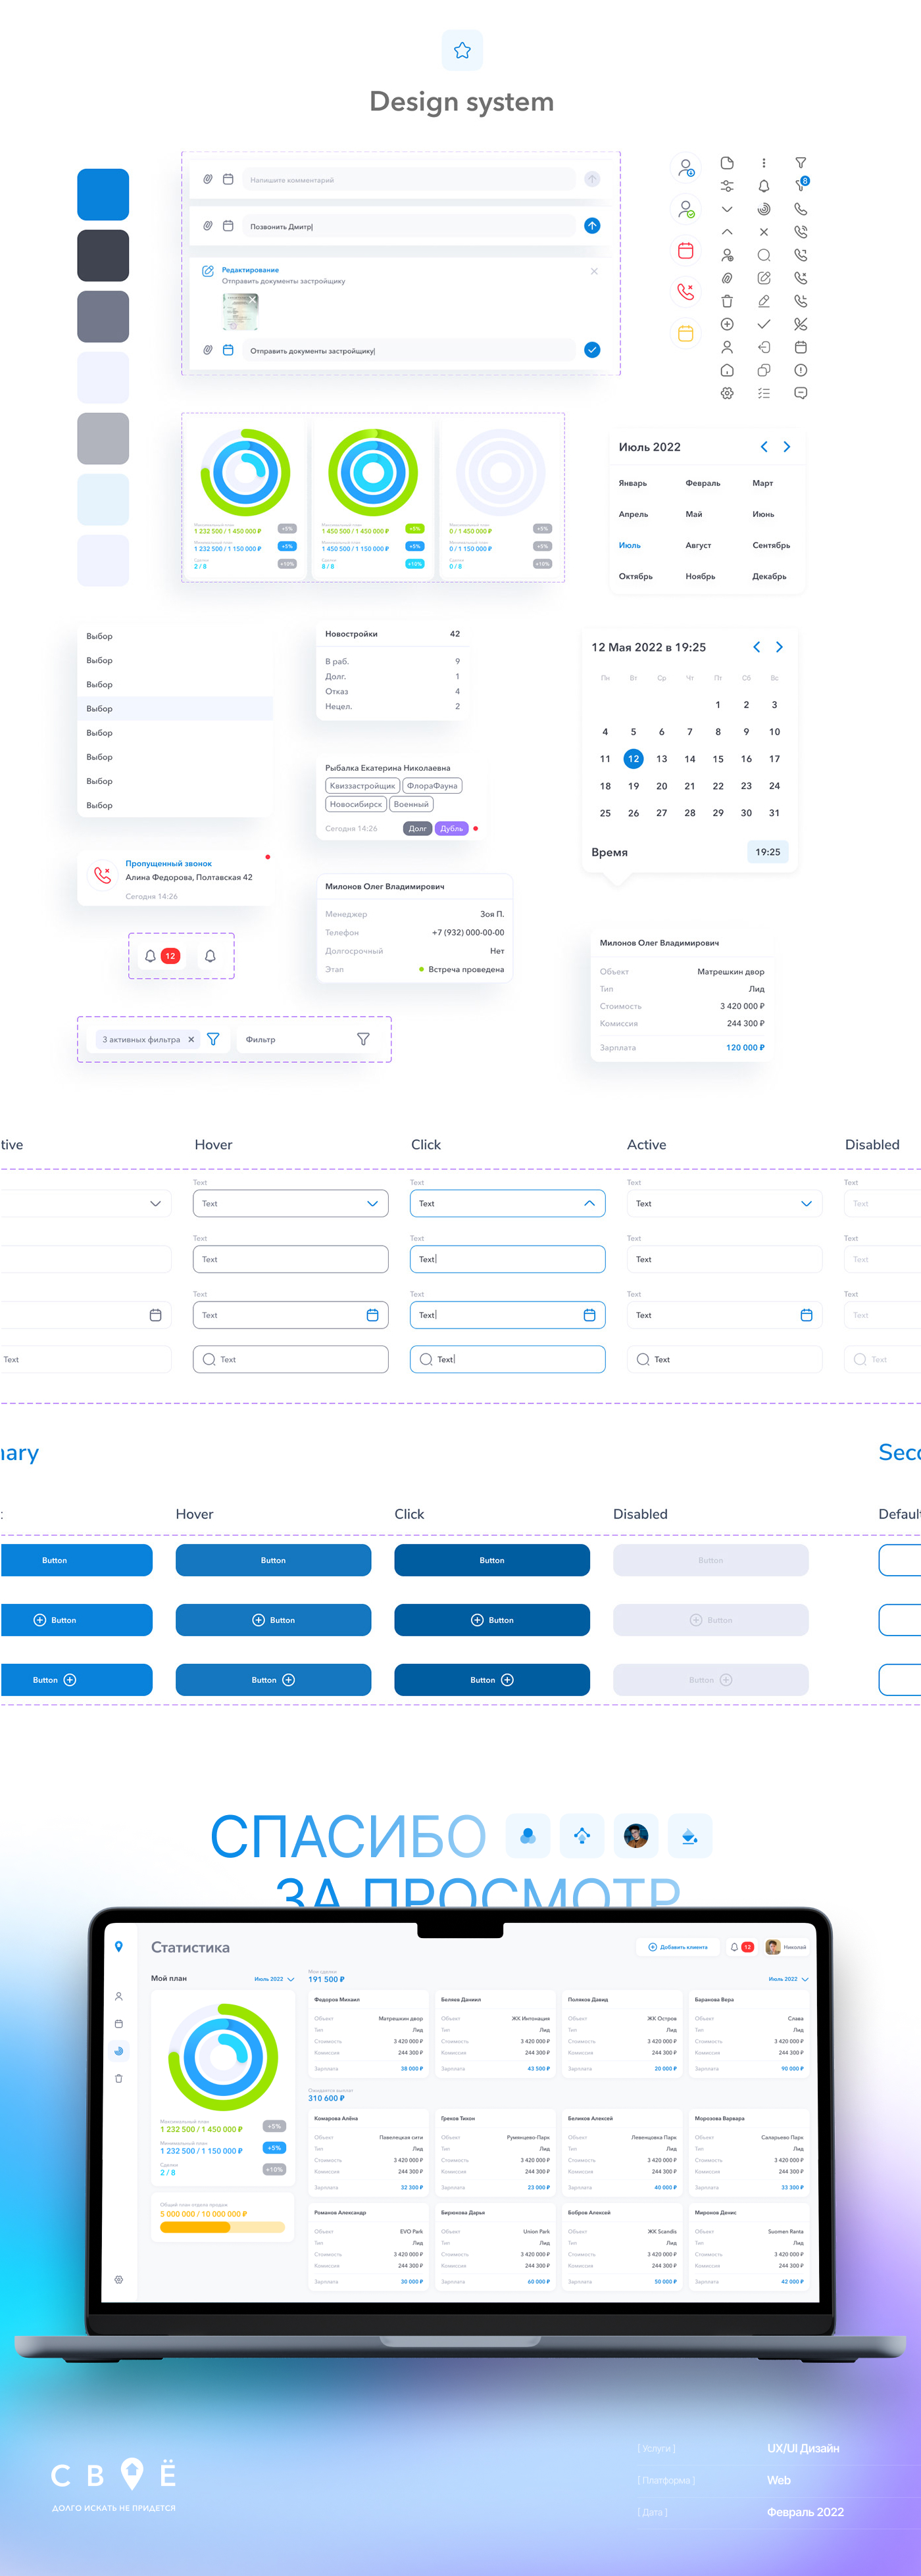Select day 12 in the calendar

coord(633,758)
